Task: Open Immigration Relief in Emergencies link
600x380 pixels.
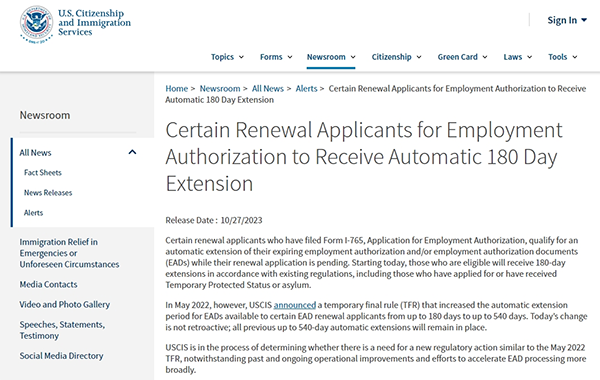Action: (x=69, y=253)
